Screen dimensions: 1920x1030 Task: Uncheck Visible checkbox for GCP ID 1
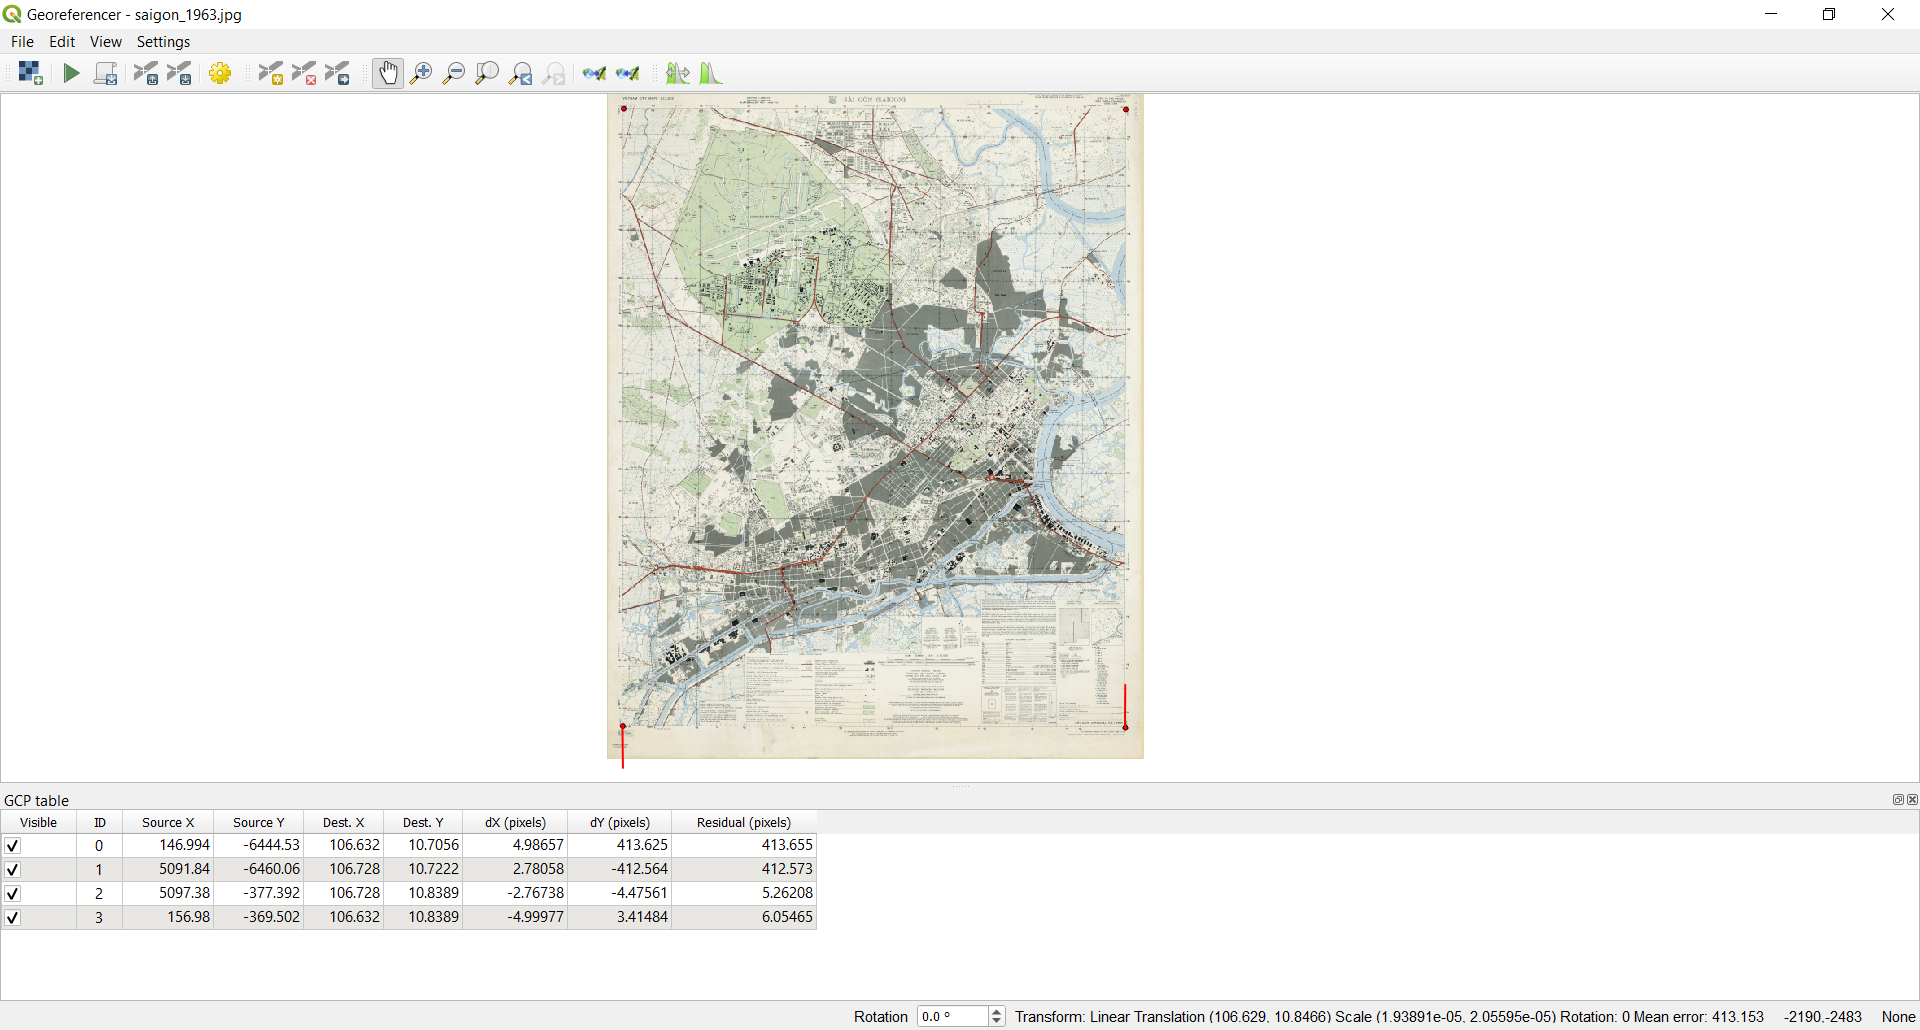[13, 869]
